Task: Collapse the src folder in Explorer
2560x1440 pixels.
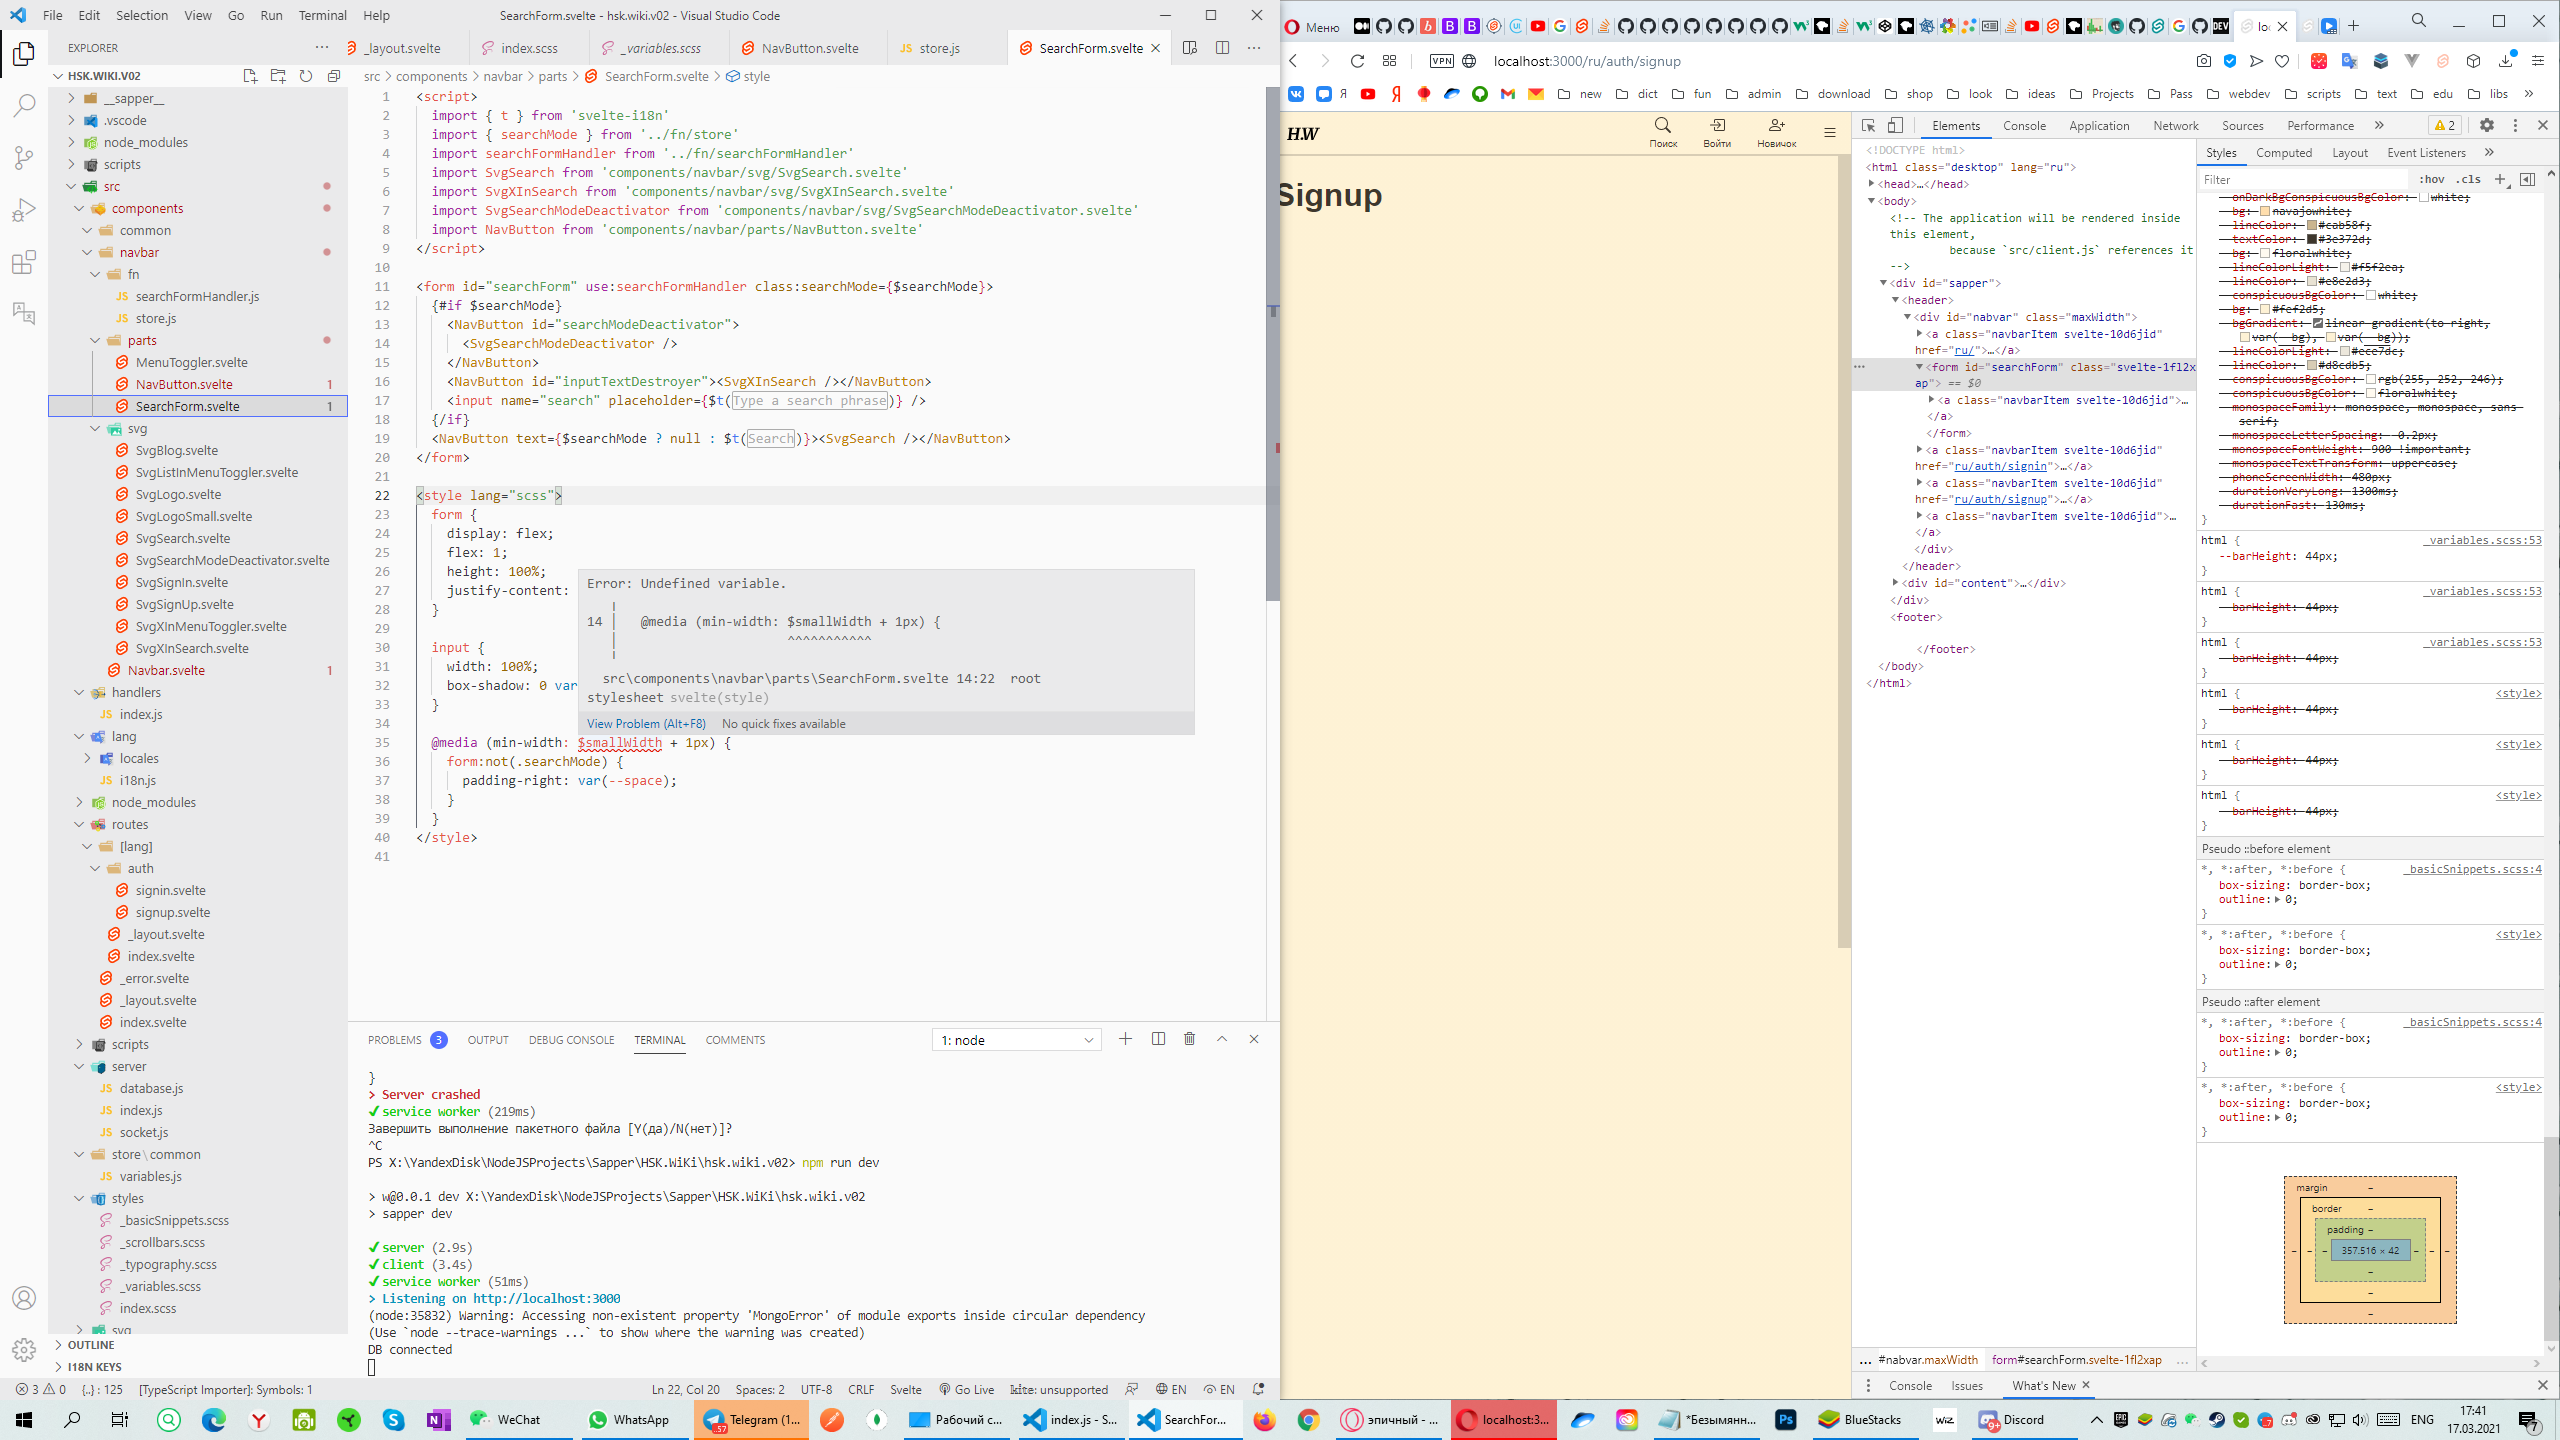Action: [x=72, y=186]
